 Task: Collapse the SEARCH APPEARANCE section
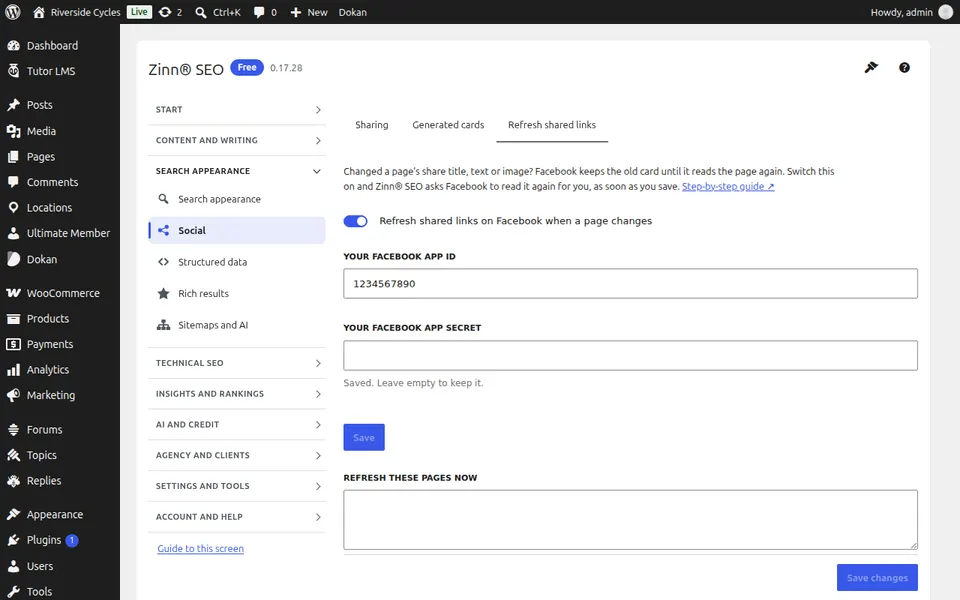(237, 171)
